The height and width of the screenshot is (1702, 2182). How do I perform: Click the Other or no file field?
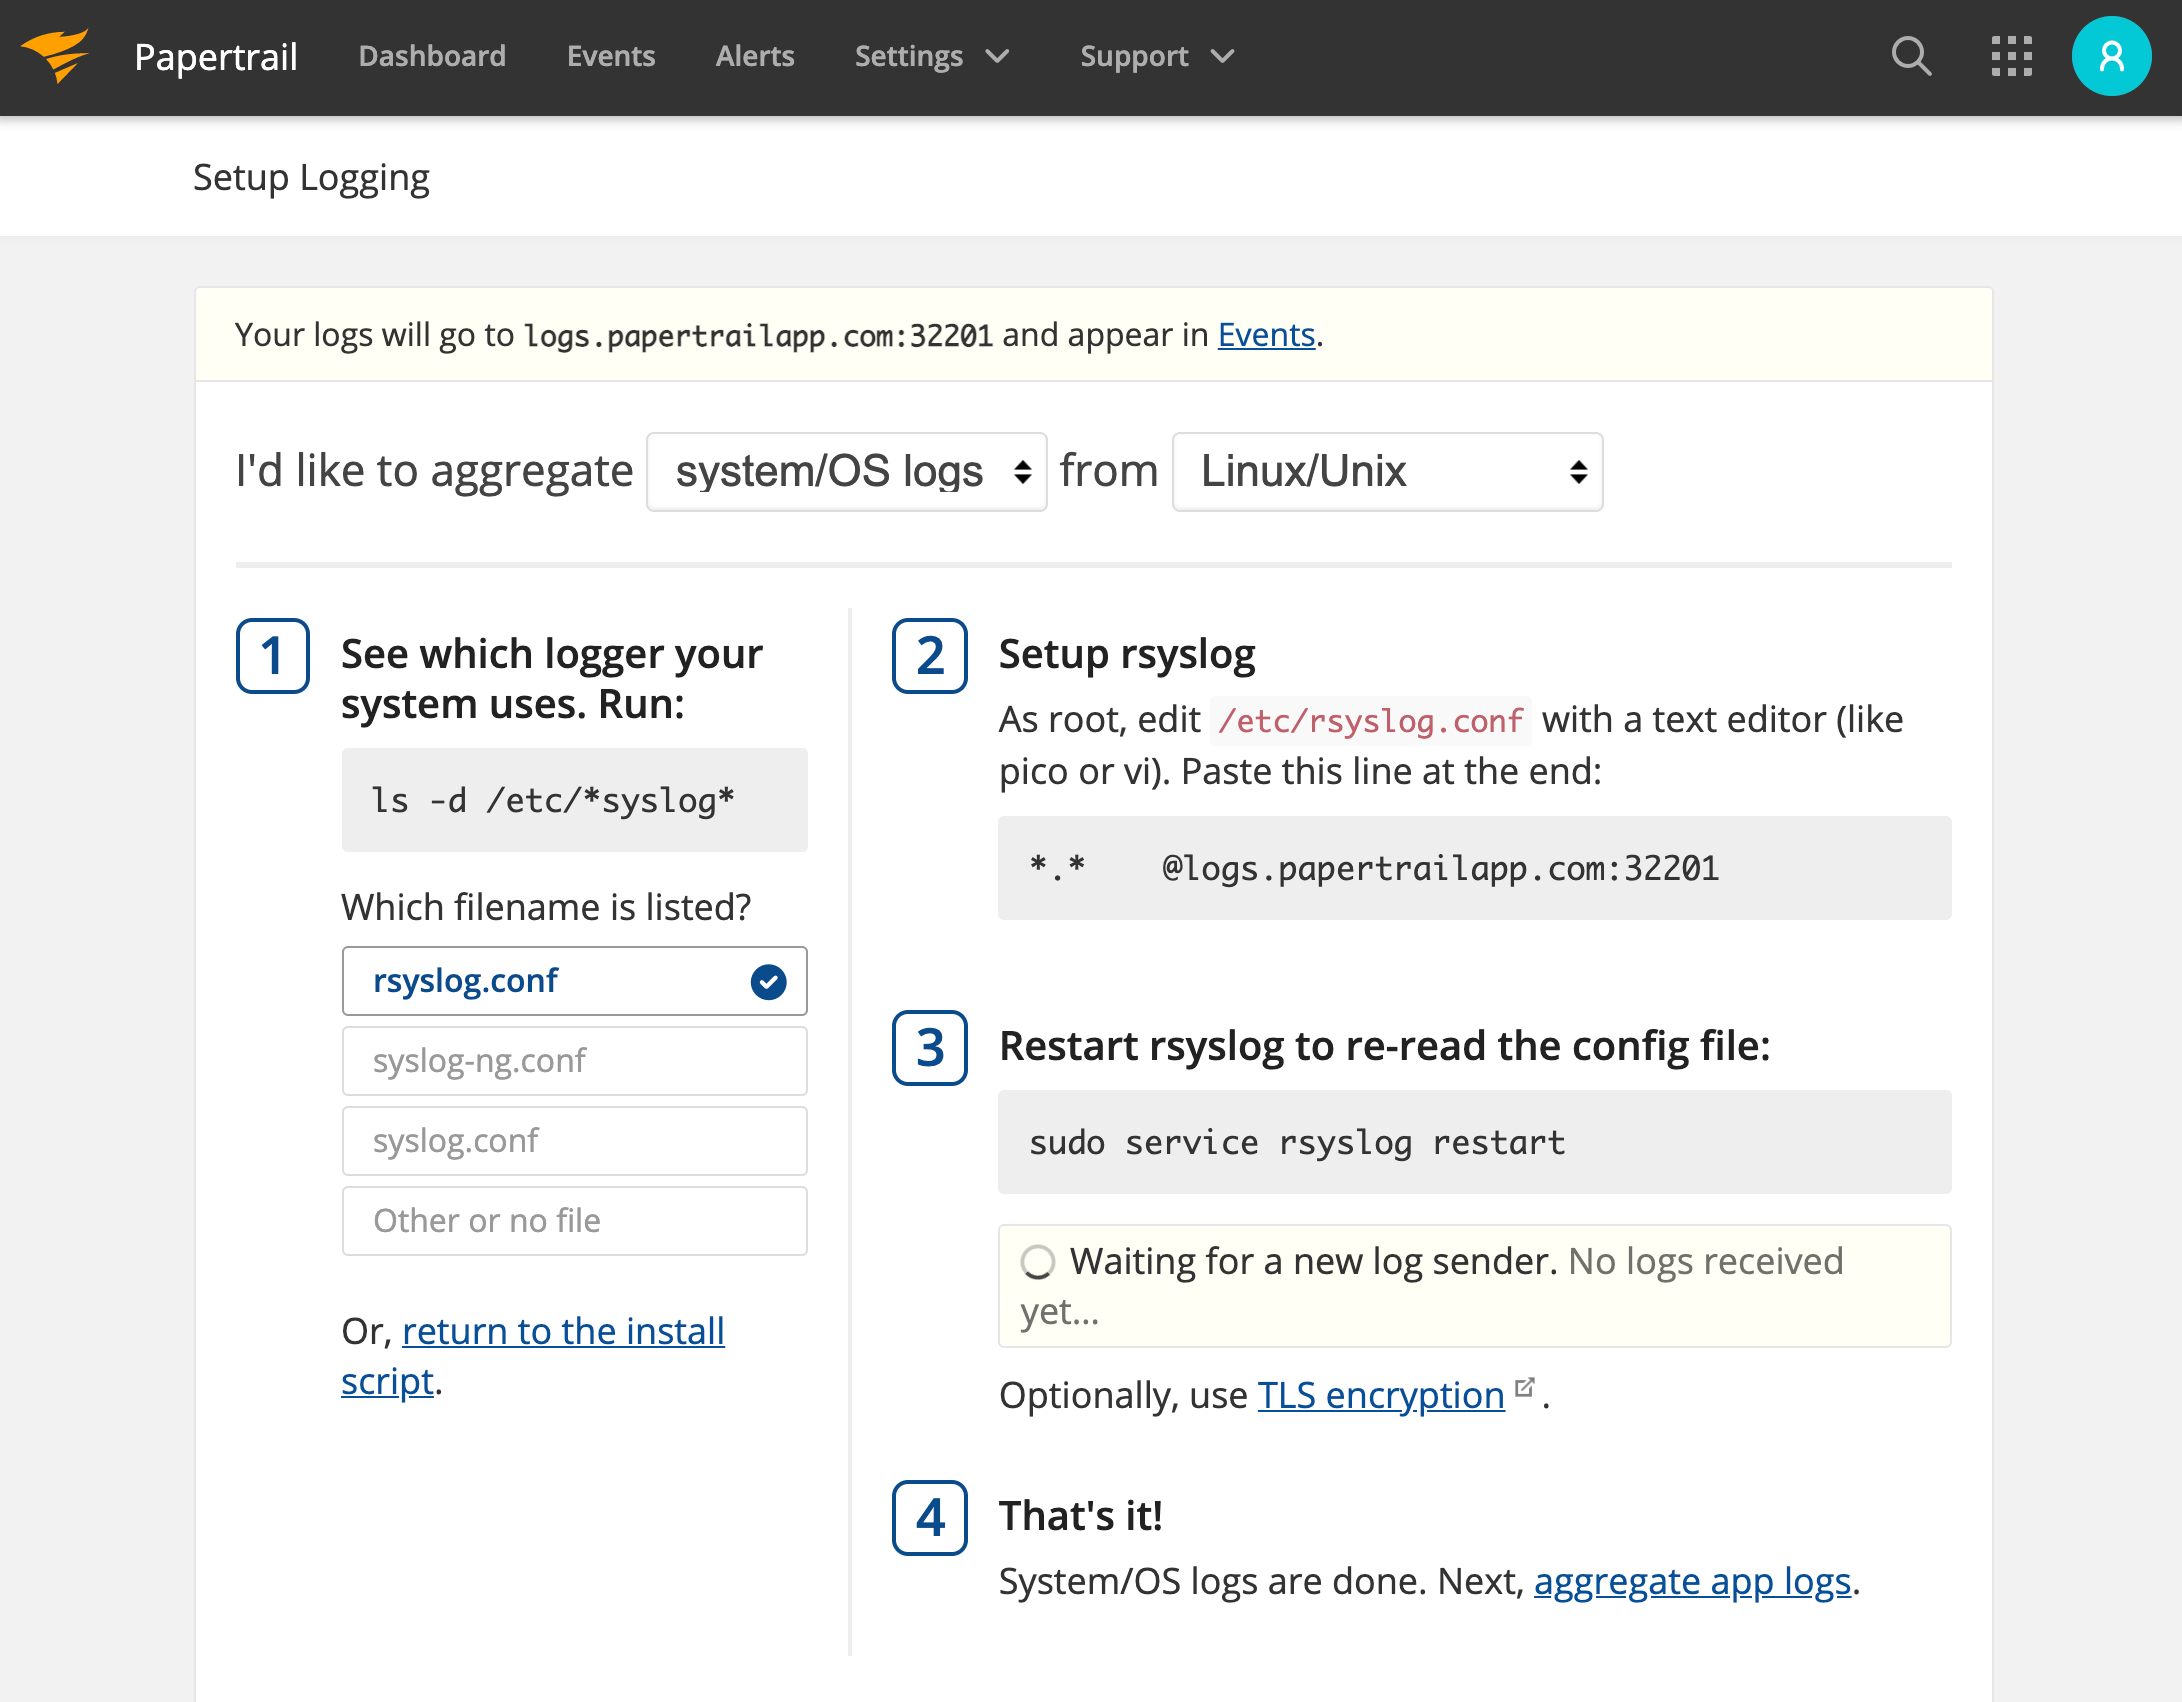(574, 1220)
